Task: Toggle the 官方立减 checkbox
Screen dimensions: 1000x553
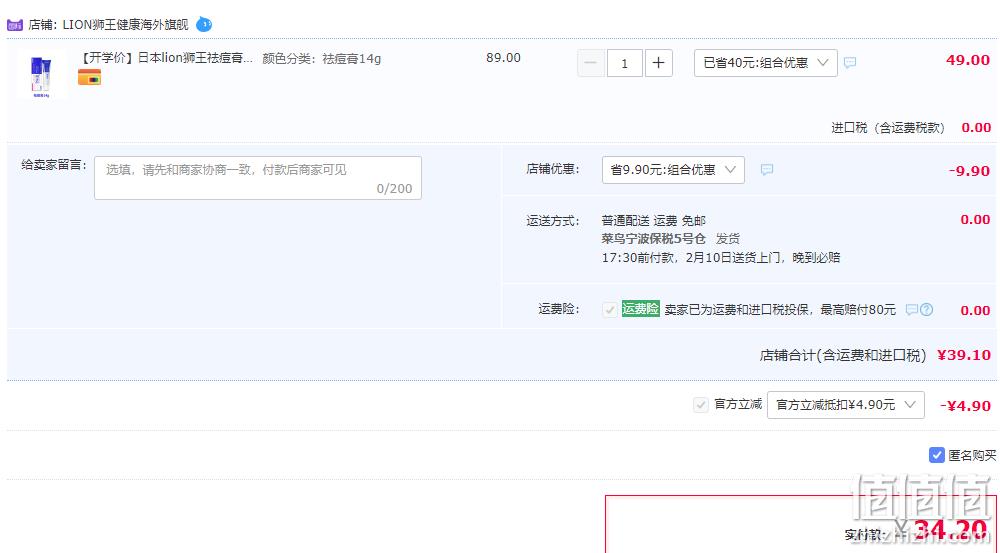Action: coord(701,405)
